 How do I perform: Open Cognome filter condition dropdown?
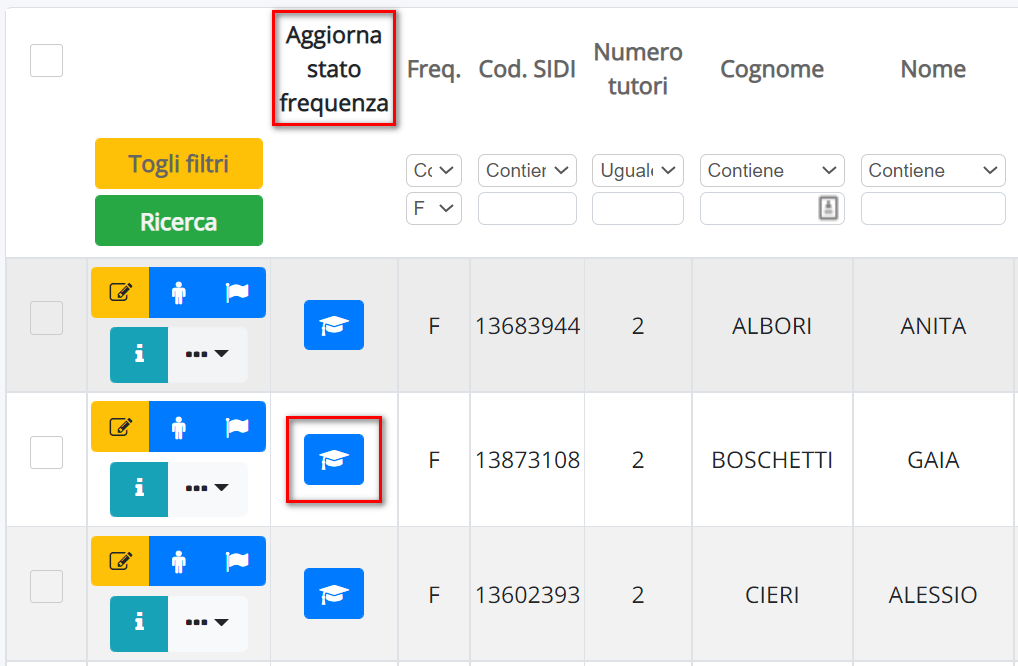[772, 171]
